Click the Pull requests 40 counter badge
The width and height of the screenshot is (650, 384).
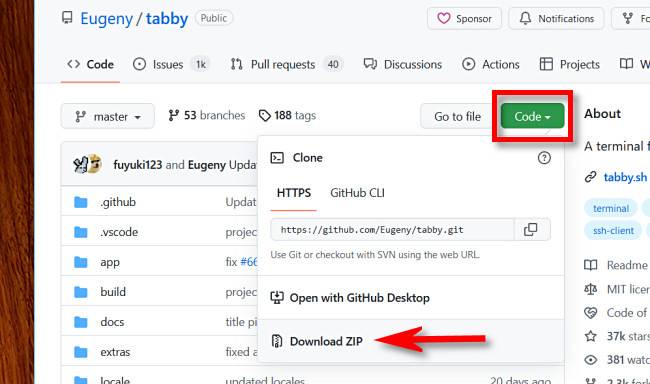(333, 64)
